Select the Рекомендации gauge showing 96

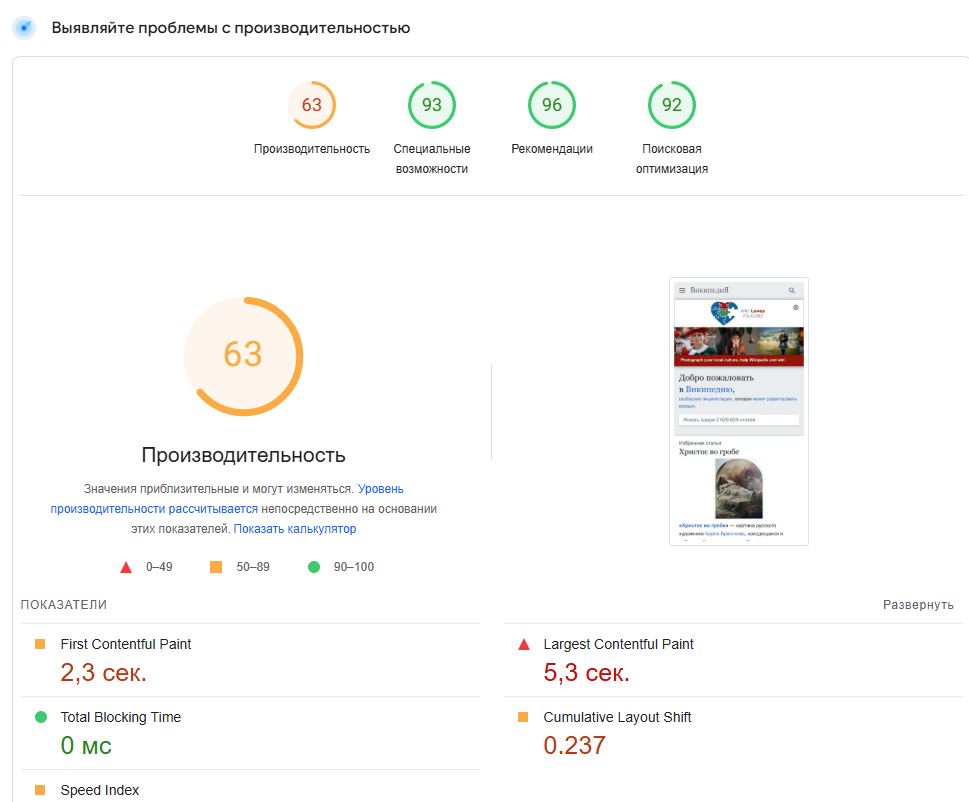click(x=551, y=104)
